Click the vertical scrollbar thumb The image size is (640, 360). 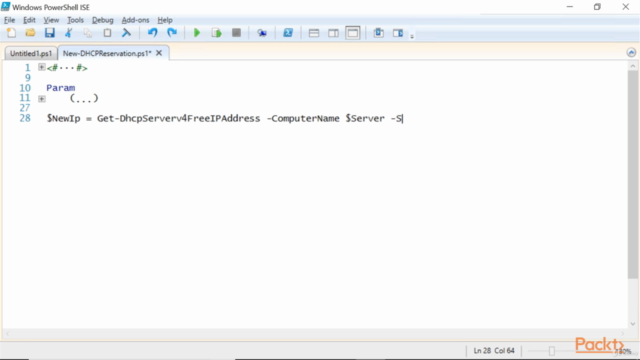pyautogui.click(x=633, y=175)
